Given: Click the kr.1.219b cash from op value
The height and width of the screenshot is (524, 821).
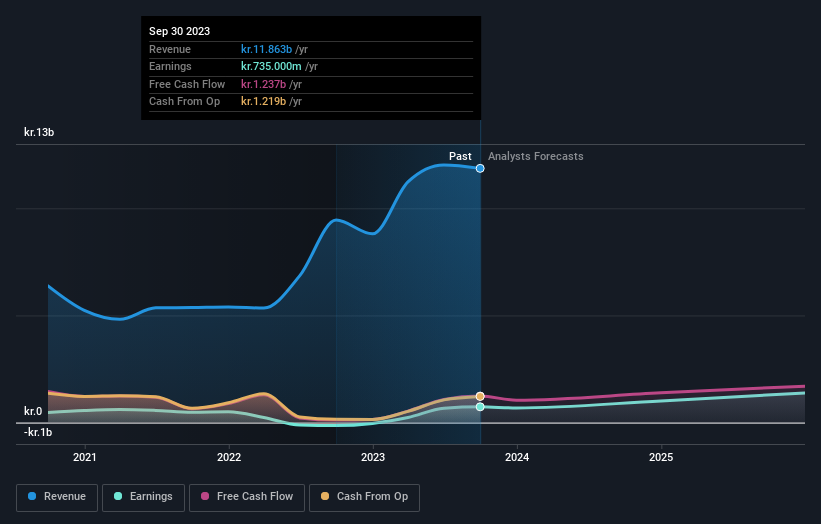Looking at the screenshot, I should (263, 102).
